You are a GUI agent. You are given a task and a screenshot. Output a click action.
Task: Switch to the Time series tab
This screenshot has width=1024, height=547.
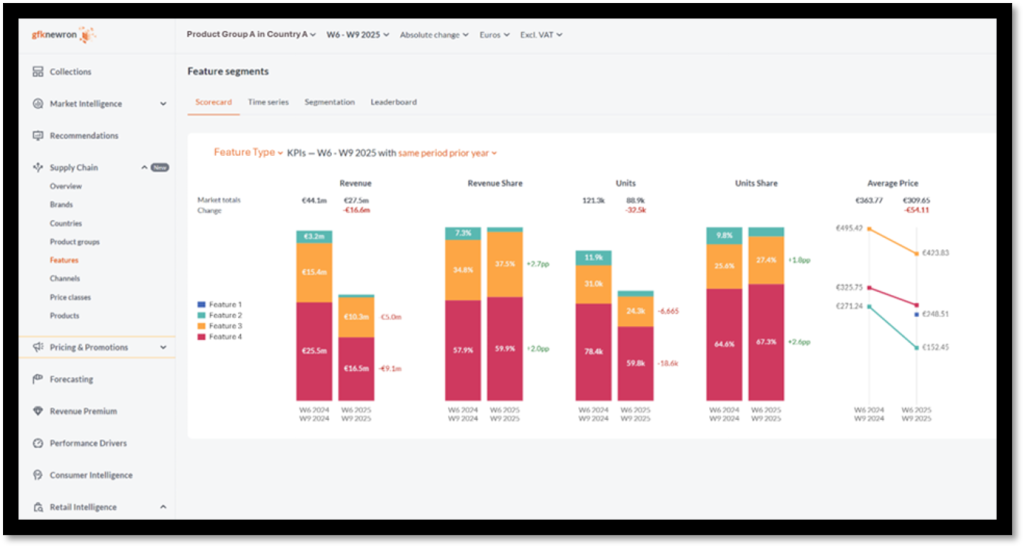268,102
